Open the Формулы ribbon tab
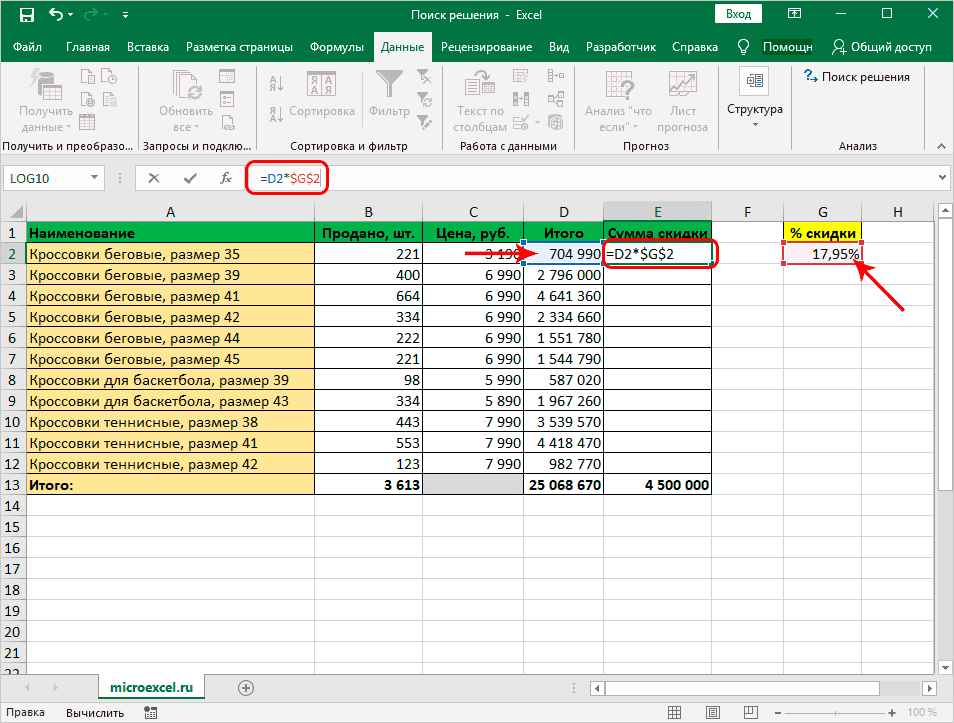This screenshot has height=723, width=954. 336,47
